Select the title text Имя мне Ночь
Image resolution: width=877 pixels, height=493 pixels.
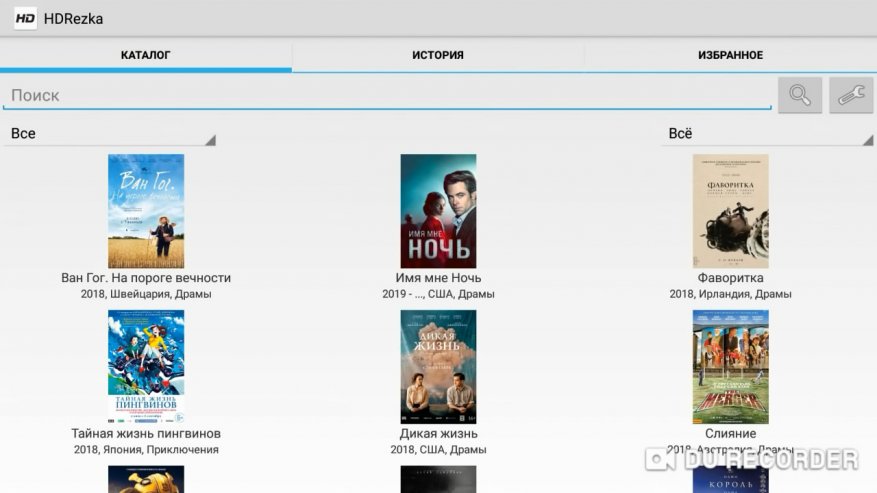pyautogui.click(x=438, y=278)
